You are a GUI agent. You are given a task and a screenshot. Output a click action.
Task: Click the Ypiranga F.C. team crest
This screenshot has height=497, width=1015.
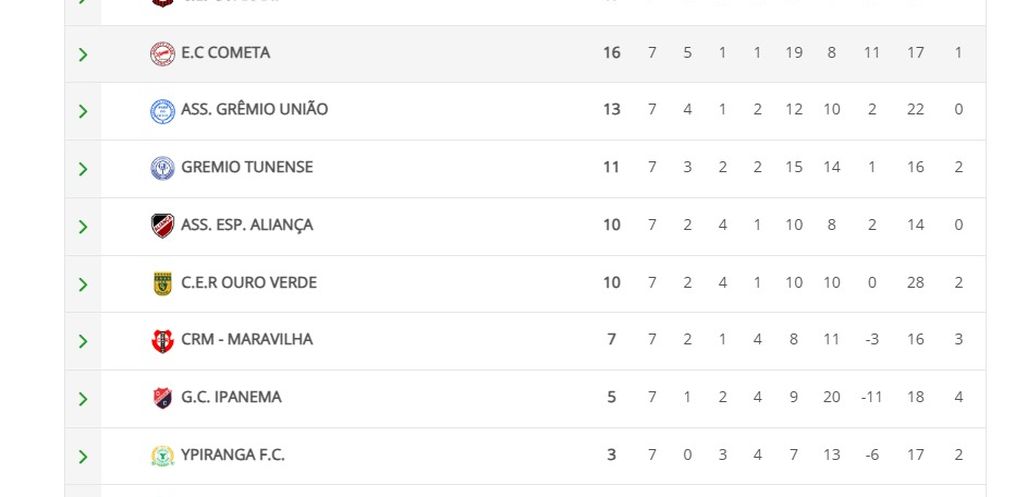click(162, 456)
